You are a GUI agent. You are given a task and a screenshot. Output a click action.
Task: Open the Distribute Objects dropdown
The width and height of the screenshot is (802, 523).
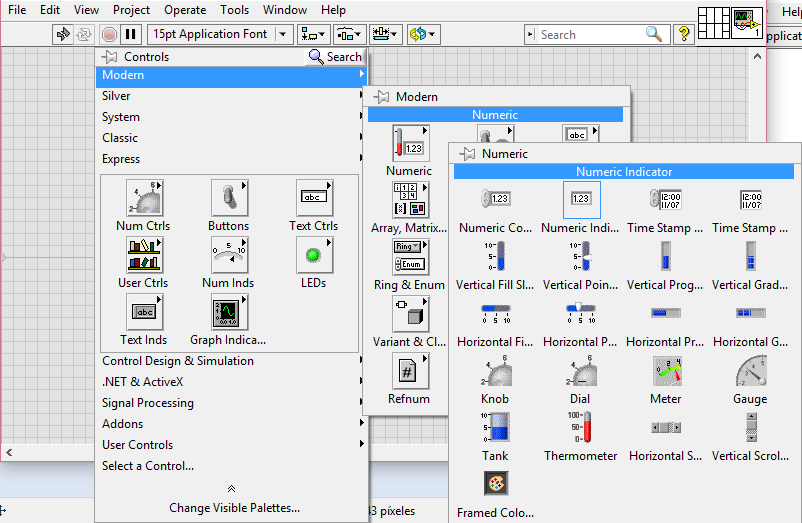(349, 34)
